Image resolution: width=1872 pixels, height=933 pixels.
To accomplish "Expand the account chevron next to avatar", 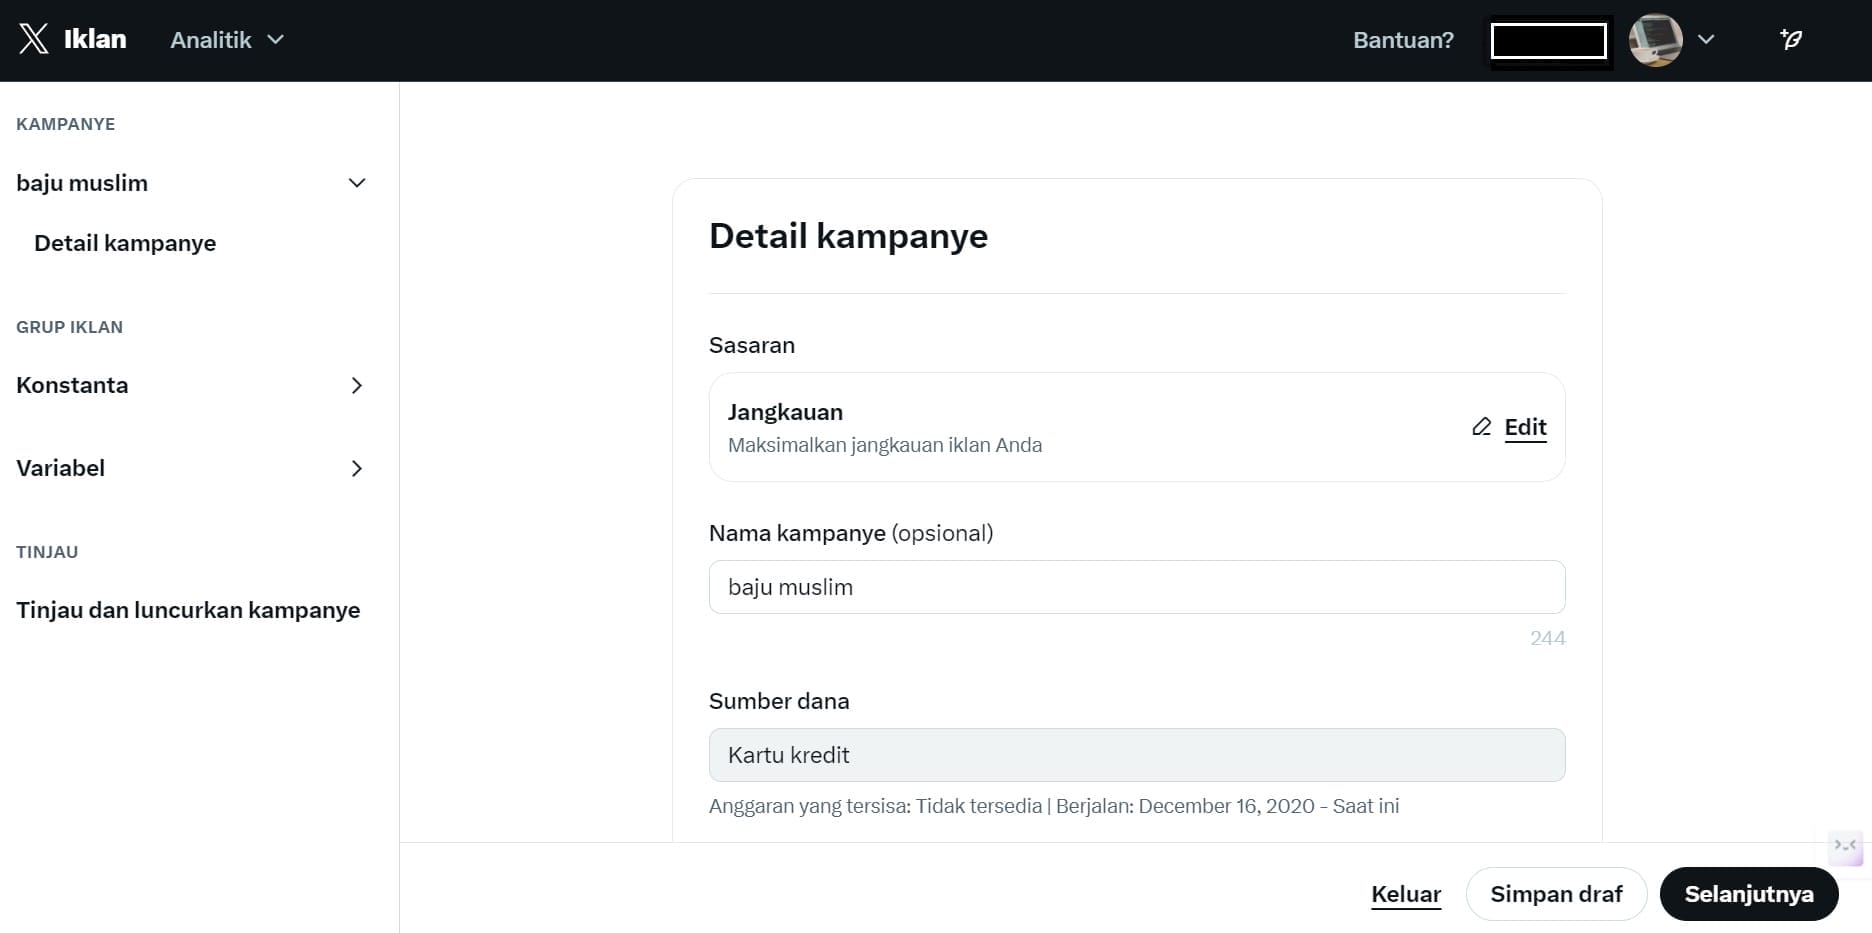I will pyautogui.click(x=1707, y=40).
